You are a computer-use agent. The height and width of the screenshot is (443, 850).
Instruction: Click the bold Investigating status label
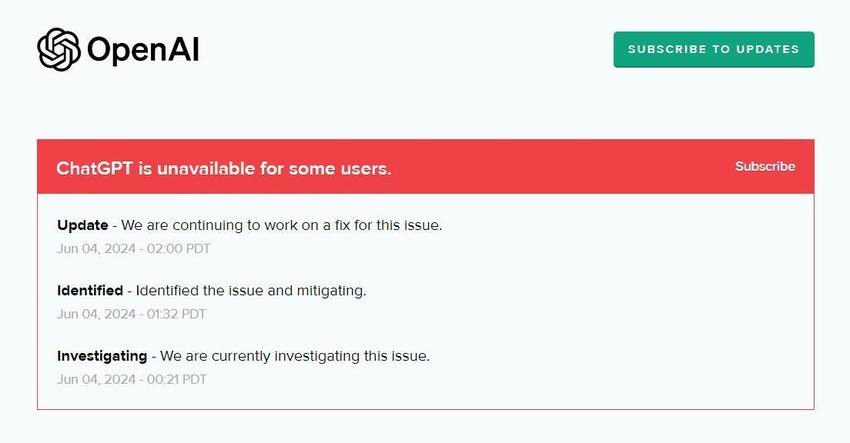pos(102,355)
